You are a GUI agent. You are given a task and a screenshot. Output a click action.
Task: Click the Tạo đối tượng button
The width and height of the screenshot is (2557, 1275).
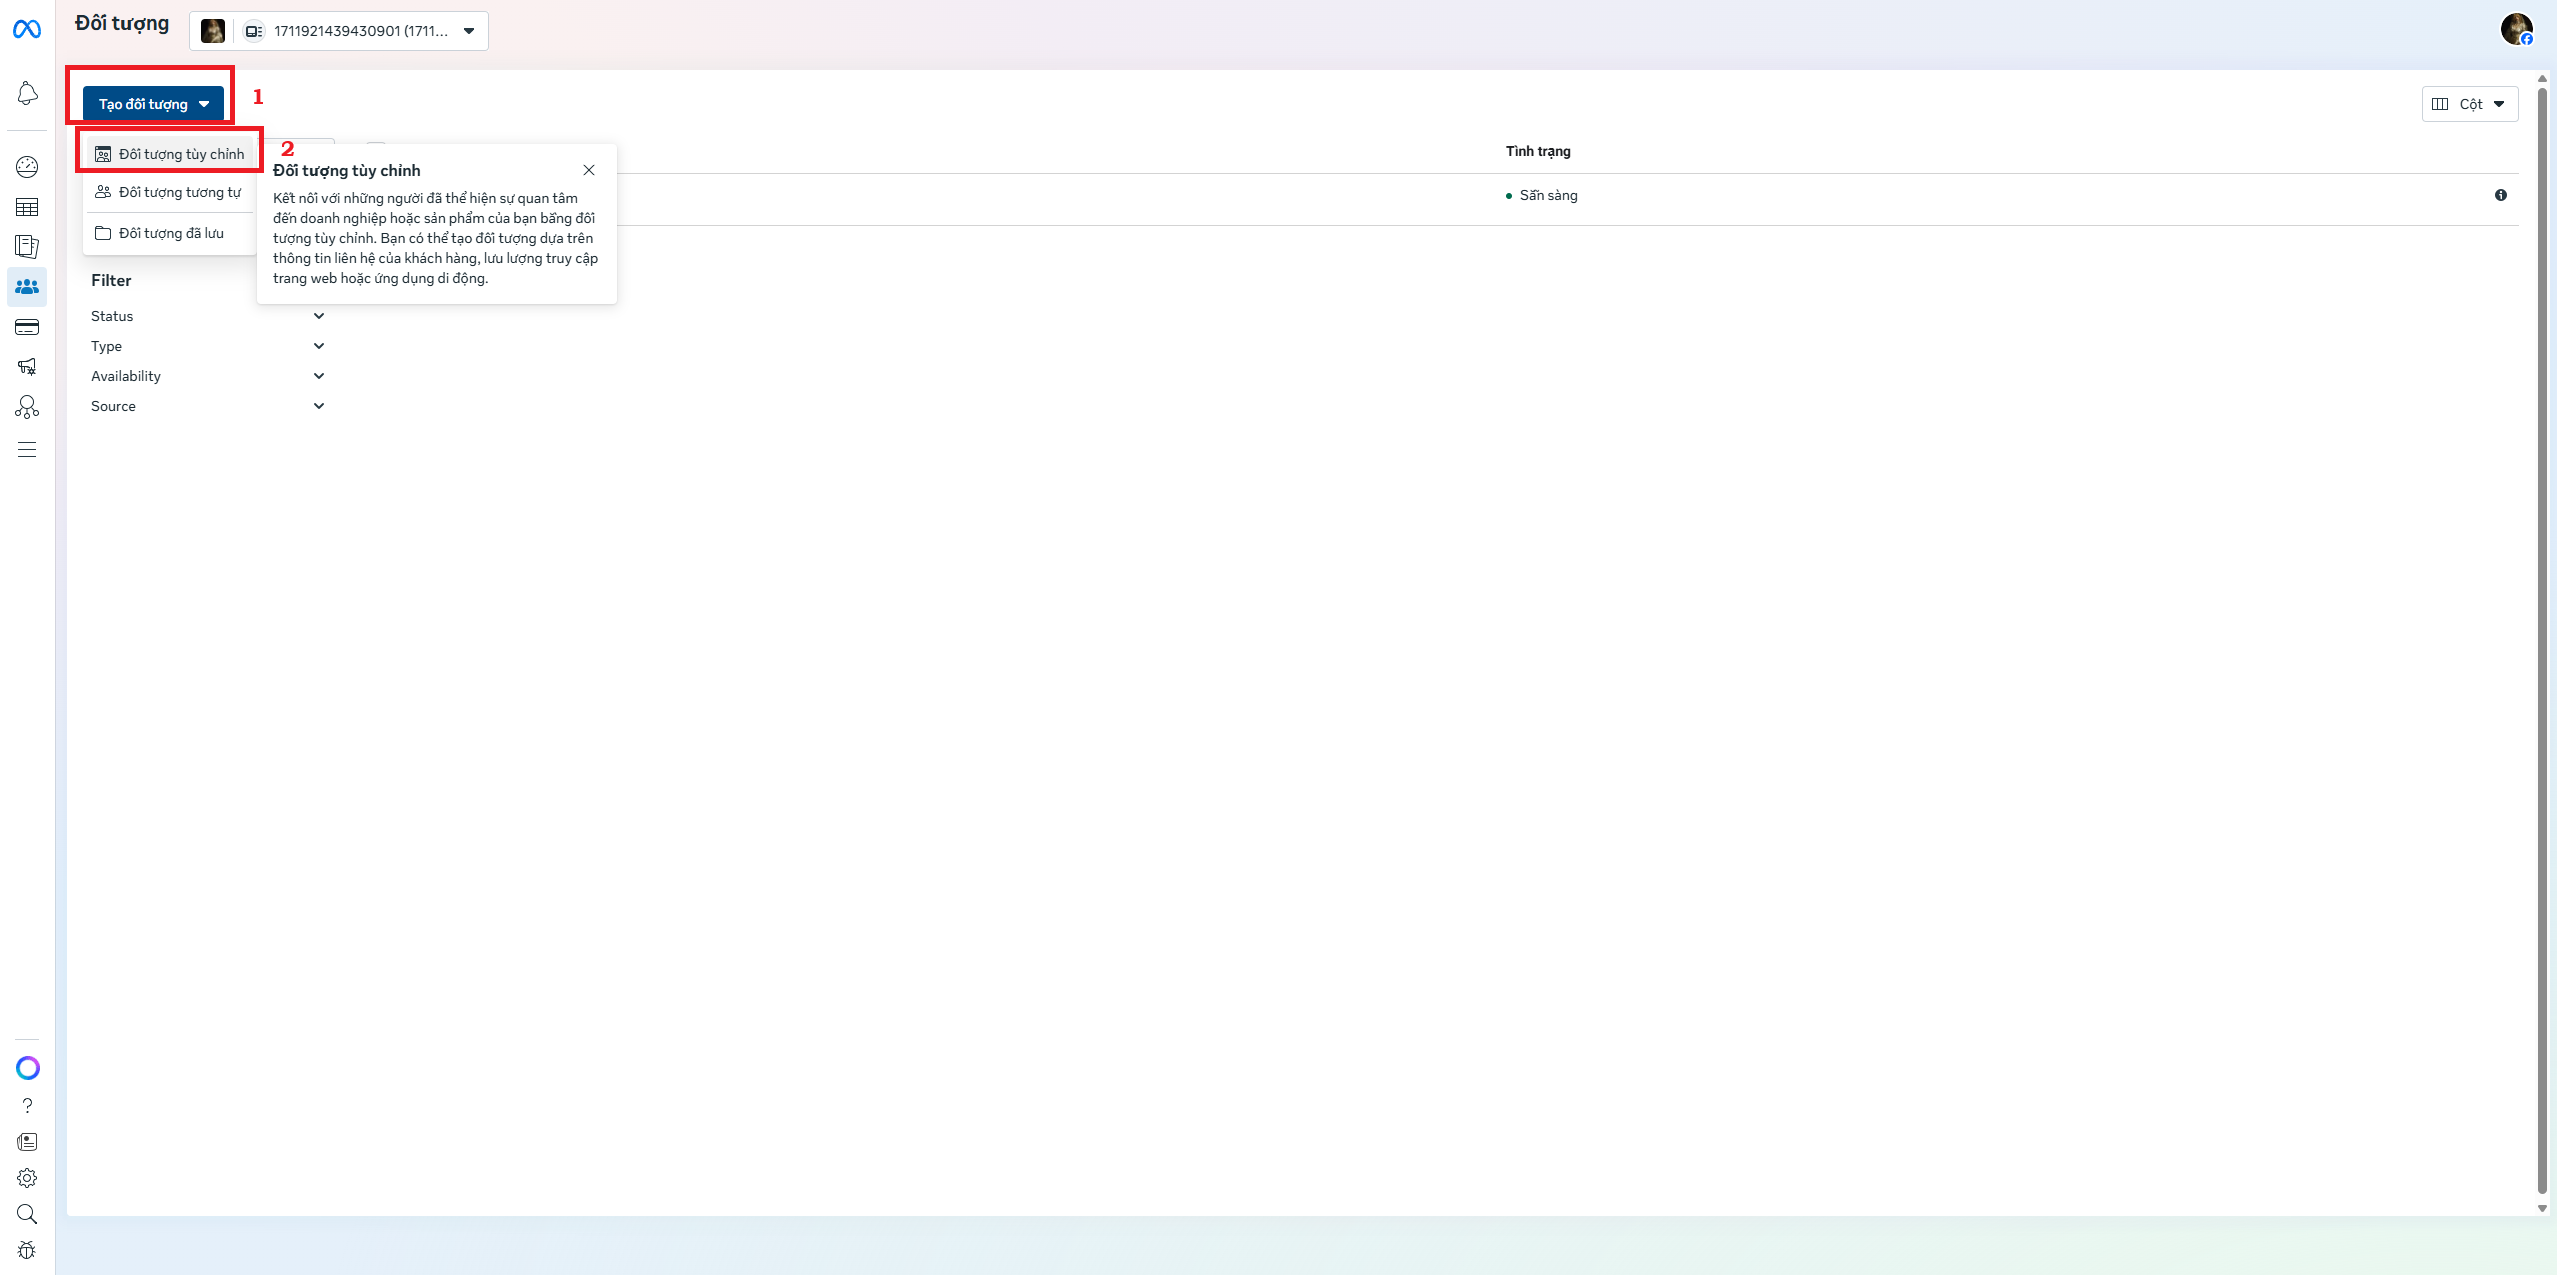click(x=150, y=102)
